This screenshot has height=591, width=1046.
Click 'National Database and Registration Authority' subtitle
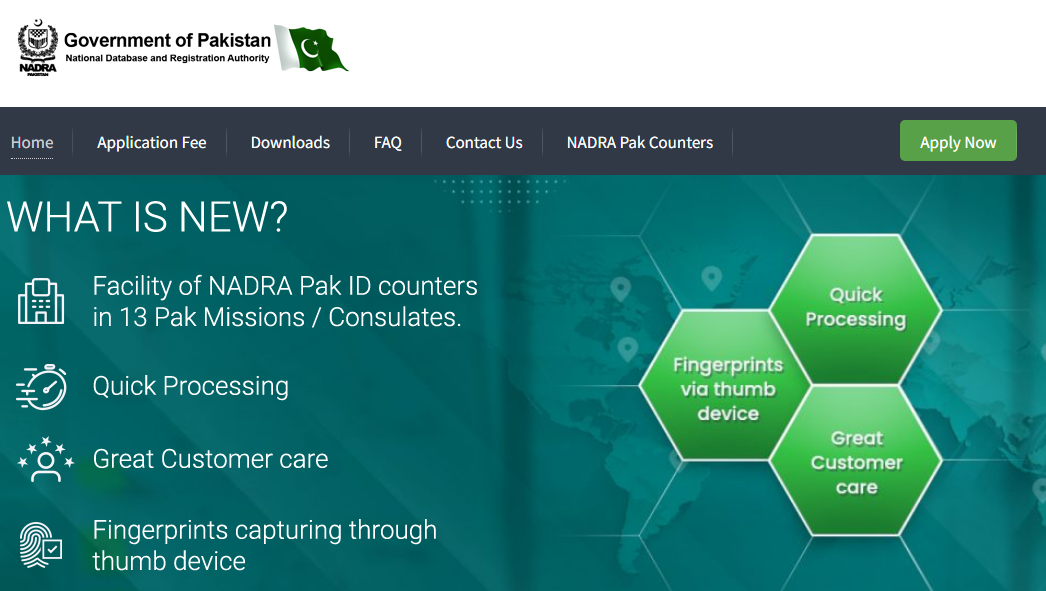(x=167, y=58)
